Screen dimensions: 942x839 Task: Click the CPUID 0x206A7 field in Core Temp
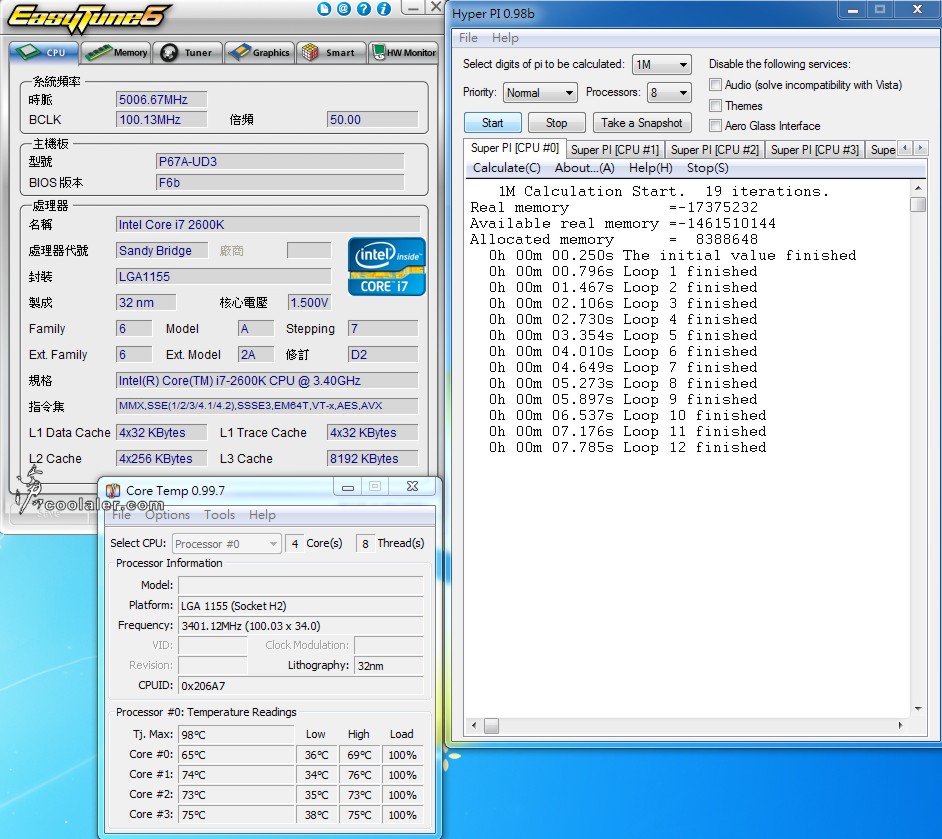pos(300,686)
